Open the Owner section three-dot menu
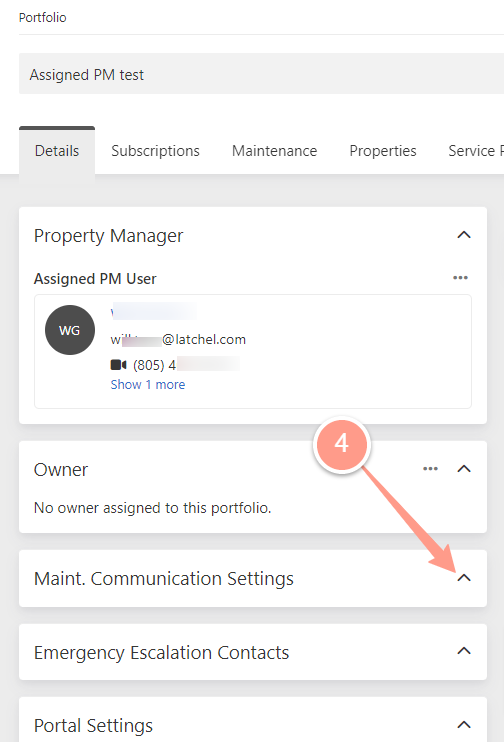The image size is (504, 742). coord(430,469)
